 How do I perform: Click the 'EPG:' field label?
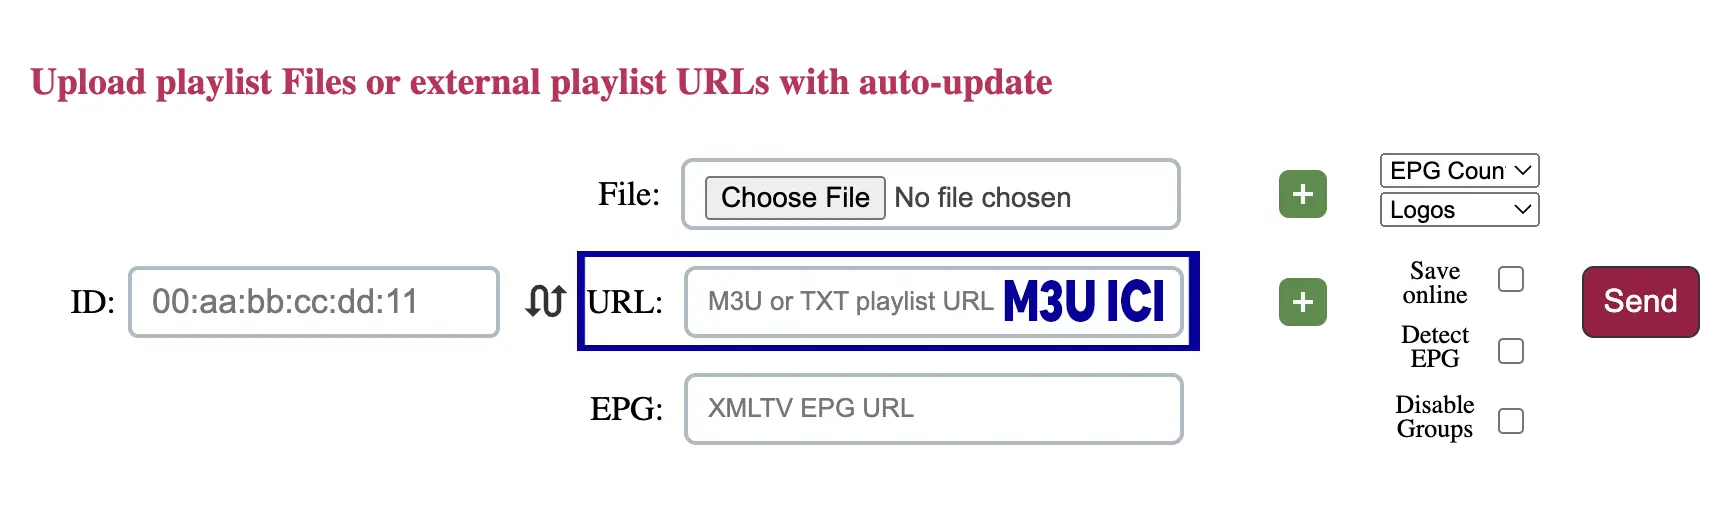[x=626, y=409]
